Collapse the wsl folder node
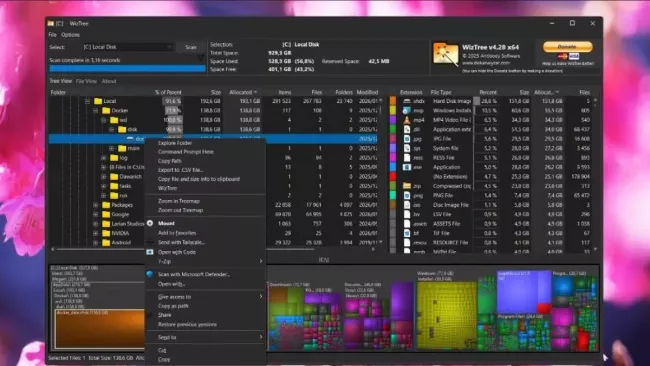Image resolution: width=650 pixels, height=366 pixels. (x=104, y=120)
